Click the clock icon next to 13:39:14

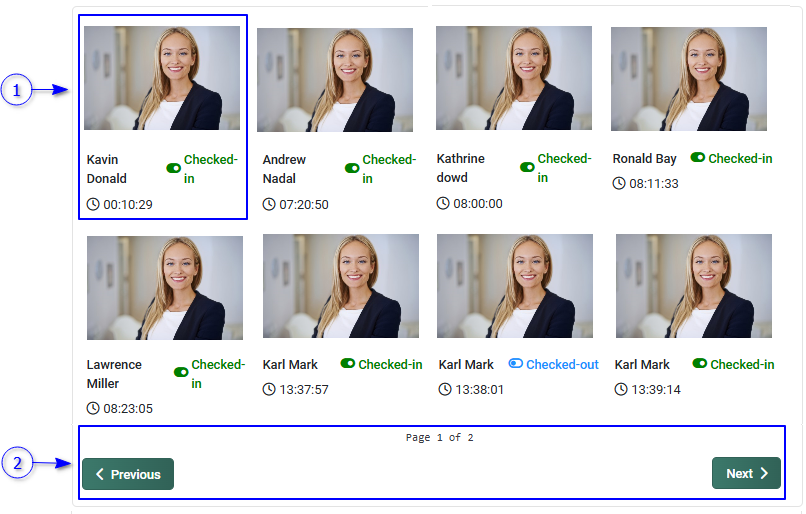tap(621, 389)
